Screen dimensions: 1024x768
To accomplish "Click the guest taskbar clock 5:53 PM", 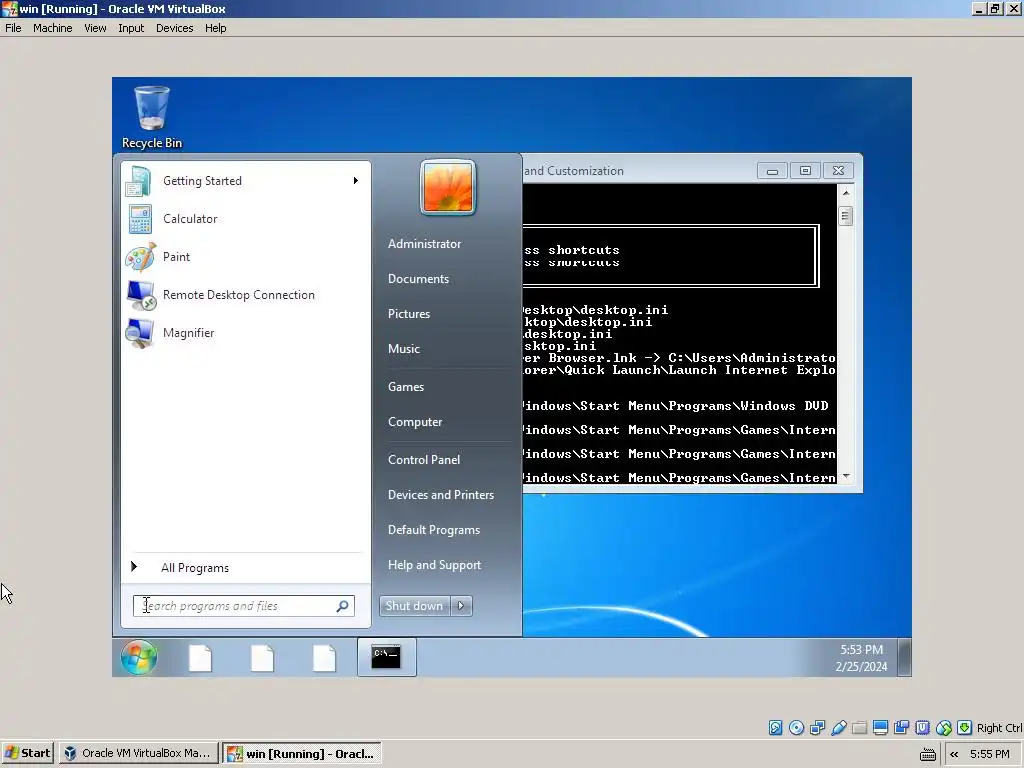I will 861,650.
